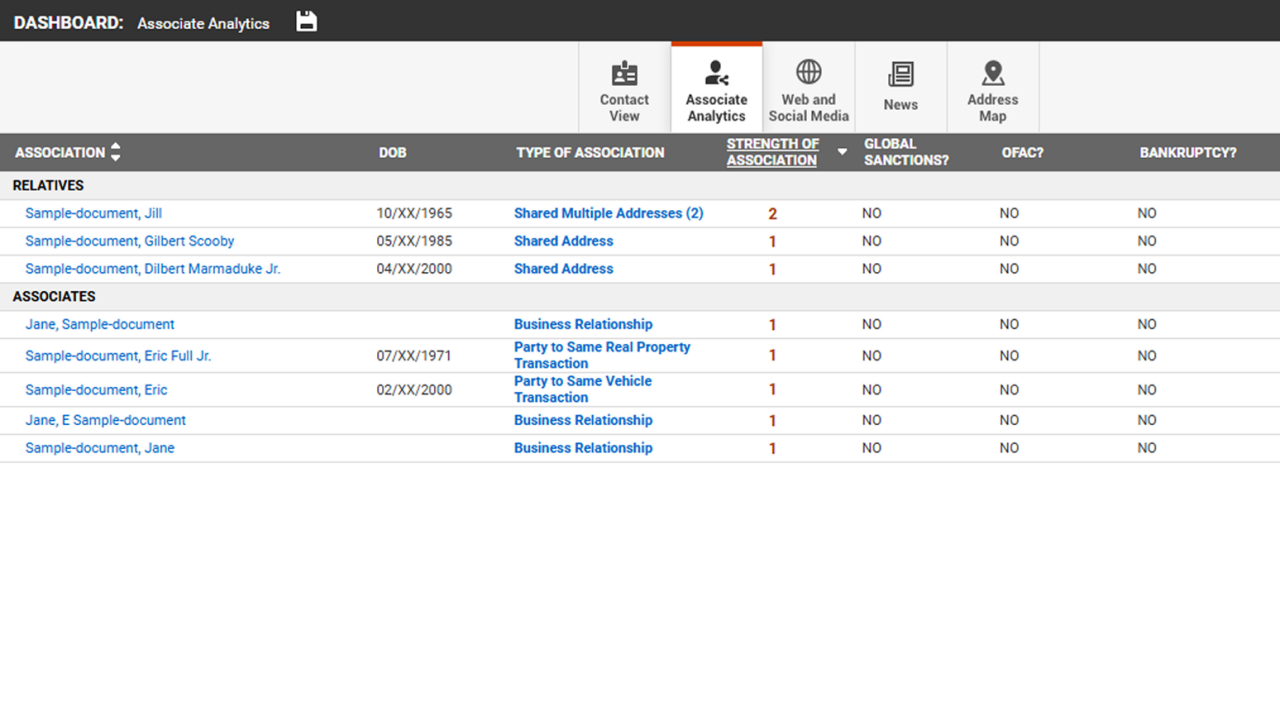Viewport: 1280px width, 721px height.
Task: Open associate Jane, Sample-document
Action: click(x=100, y=324)
